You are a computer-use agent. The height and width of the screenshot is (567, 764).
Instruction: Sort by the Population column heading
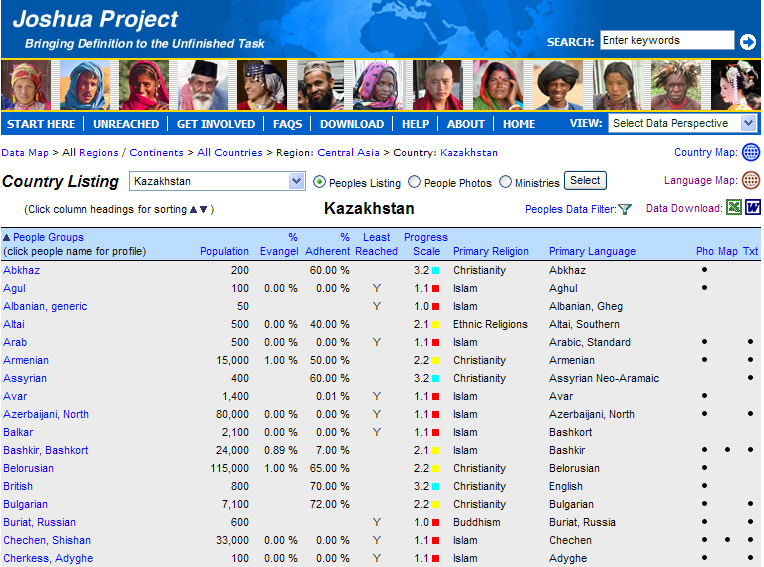224,251
